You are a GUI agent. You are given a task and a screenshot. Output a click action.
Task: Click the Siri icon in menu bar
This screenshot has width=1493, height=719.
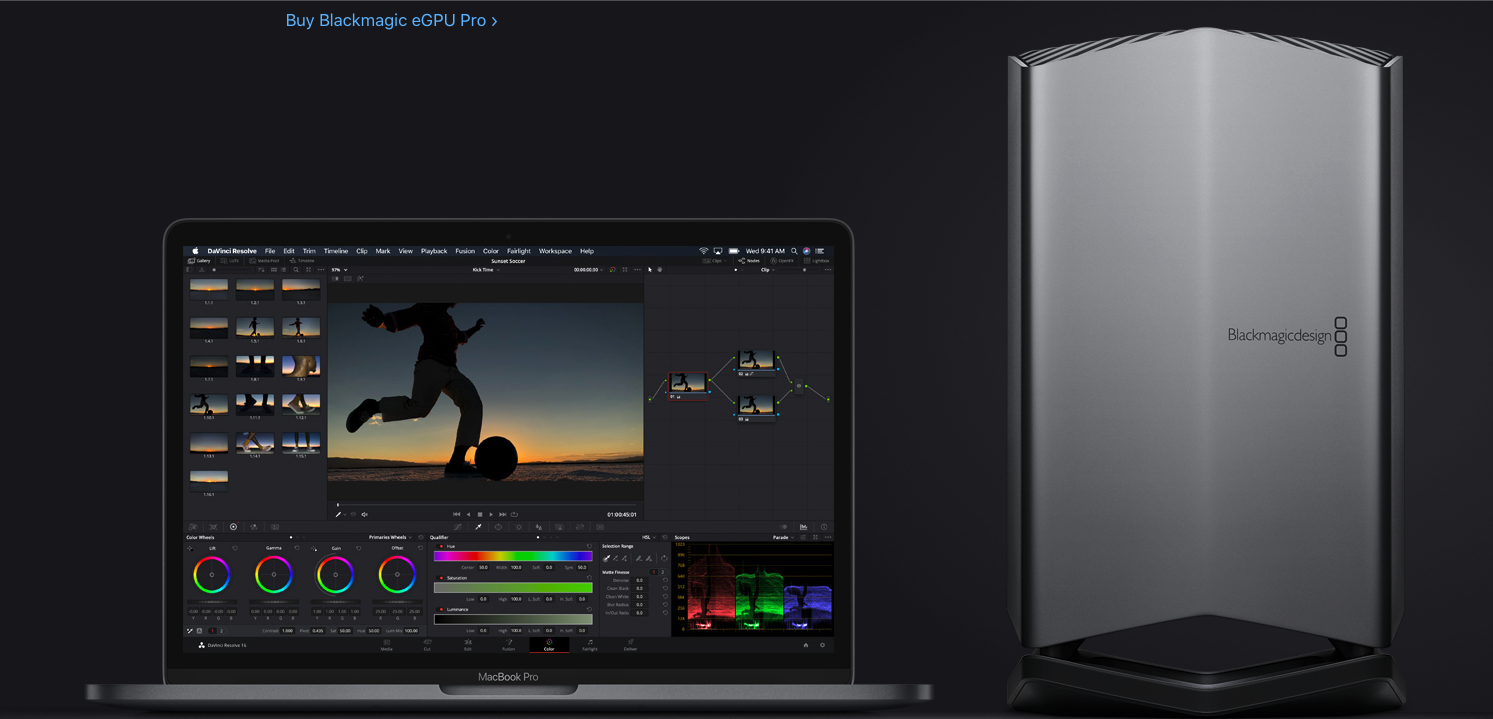[806, 251]
